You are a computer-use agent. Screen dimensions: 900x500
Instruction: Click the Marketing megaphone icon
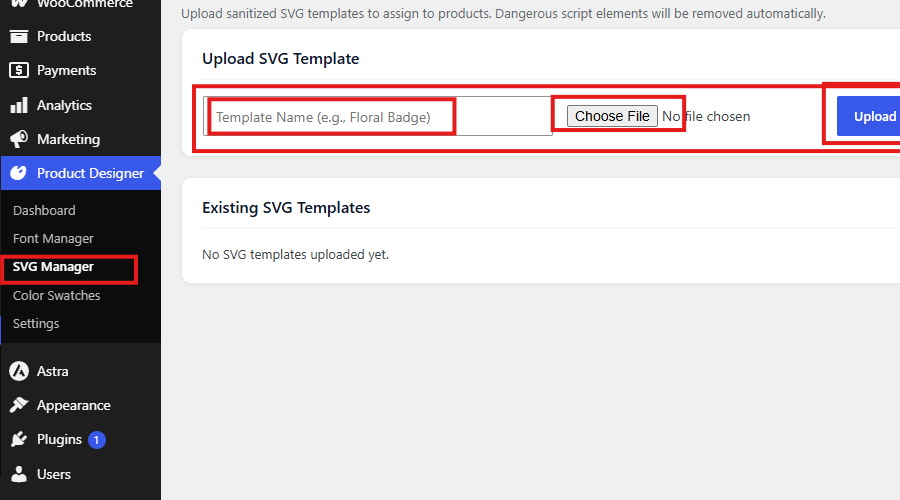pyautogui.click(x=19, y=139)
